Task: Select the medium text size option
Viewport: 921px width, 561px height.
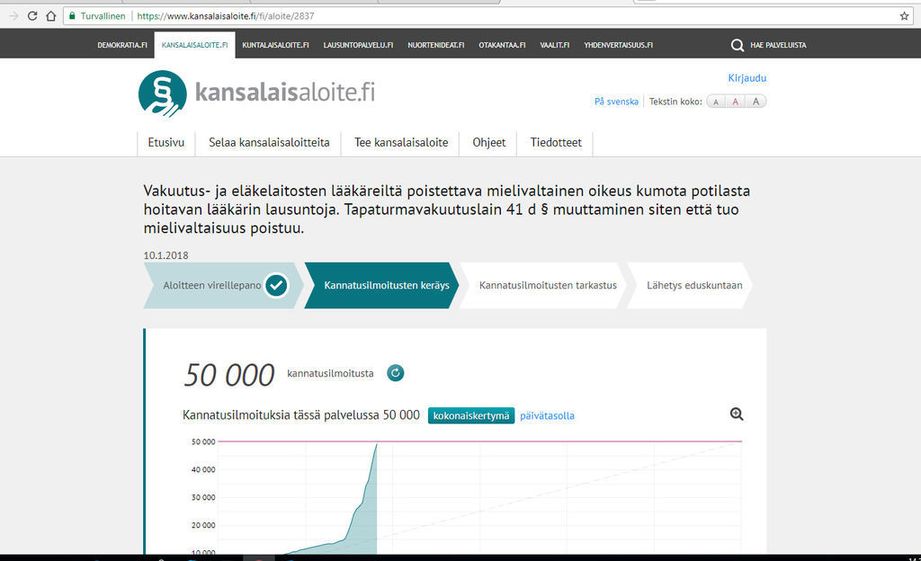Action: click(x=735, y=101)
